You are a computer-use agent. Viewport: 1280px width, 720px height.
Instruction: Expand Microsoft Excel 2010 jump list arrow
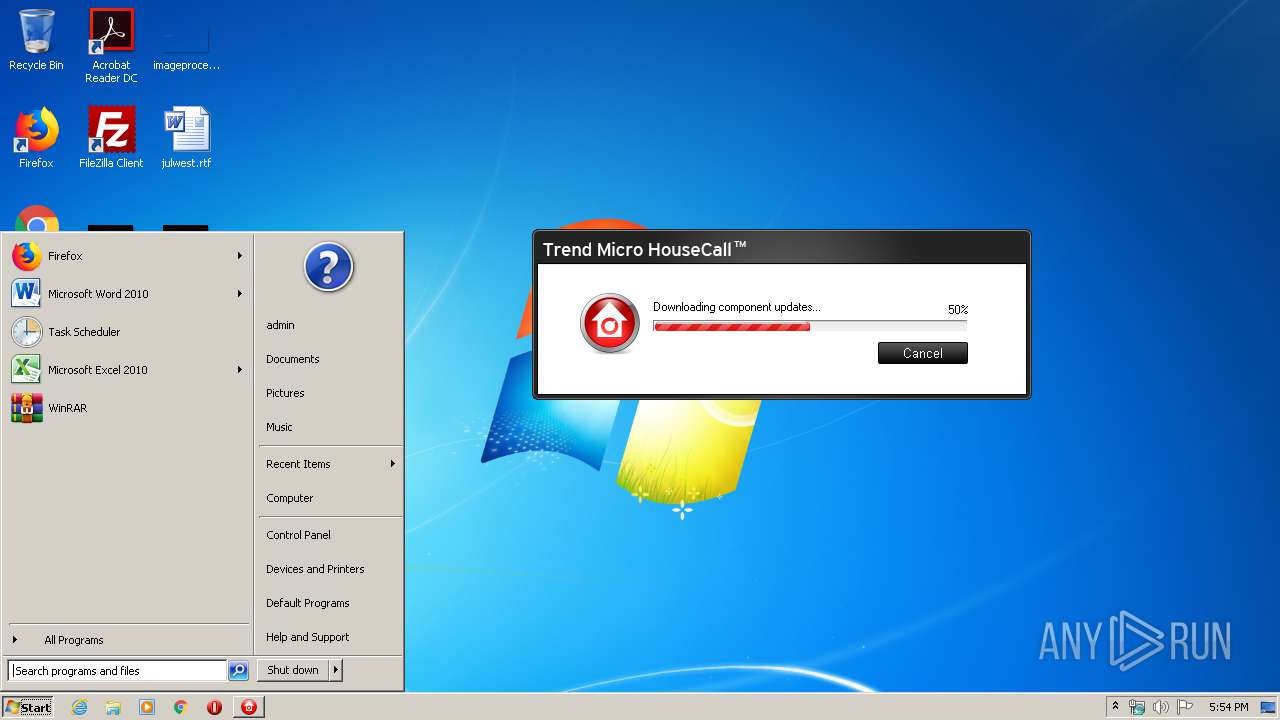pos(240,370)
